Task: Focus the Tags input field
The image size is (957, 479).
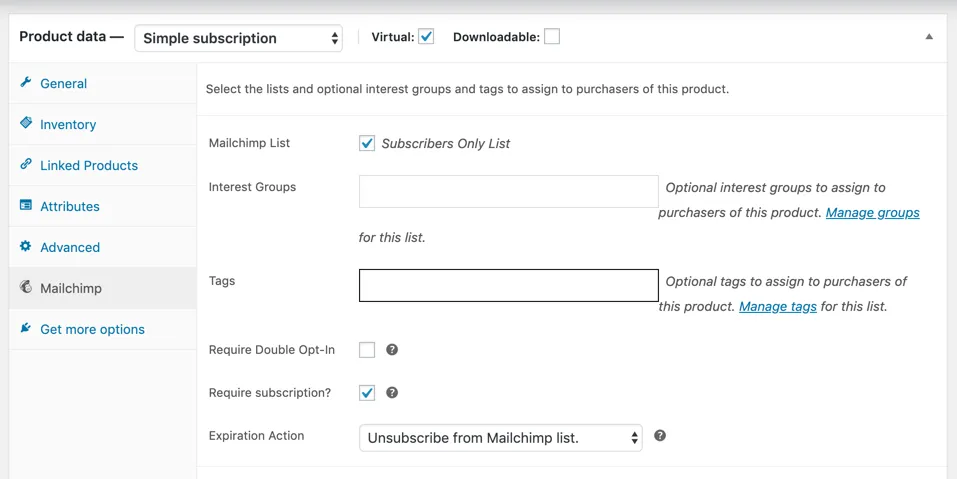Action: pyautogui.click(x=508, y=286)
